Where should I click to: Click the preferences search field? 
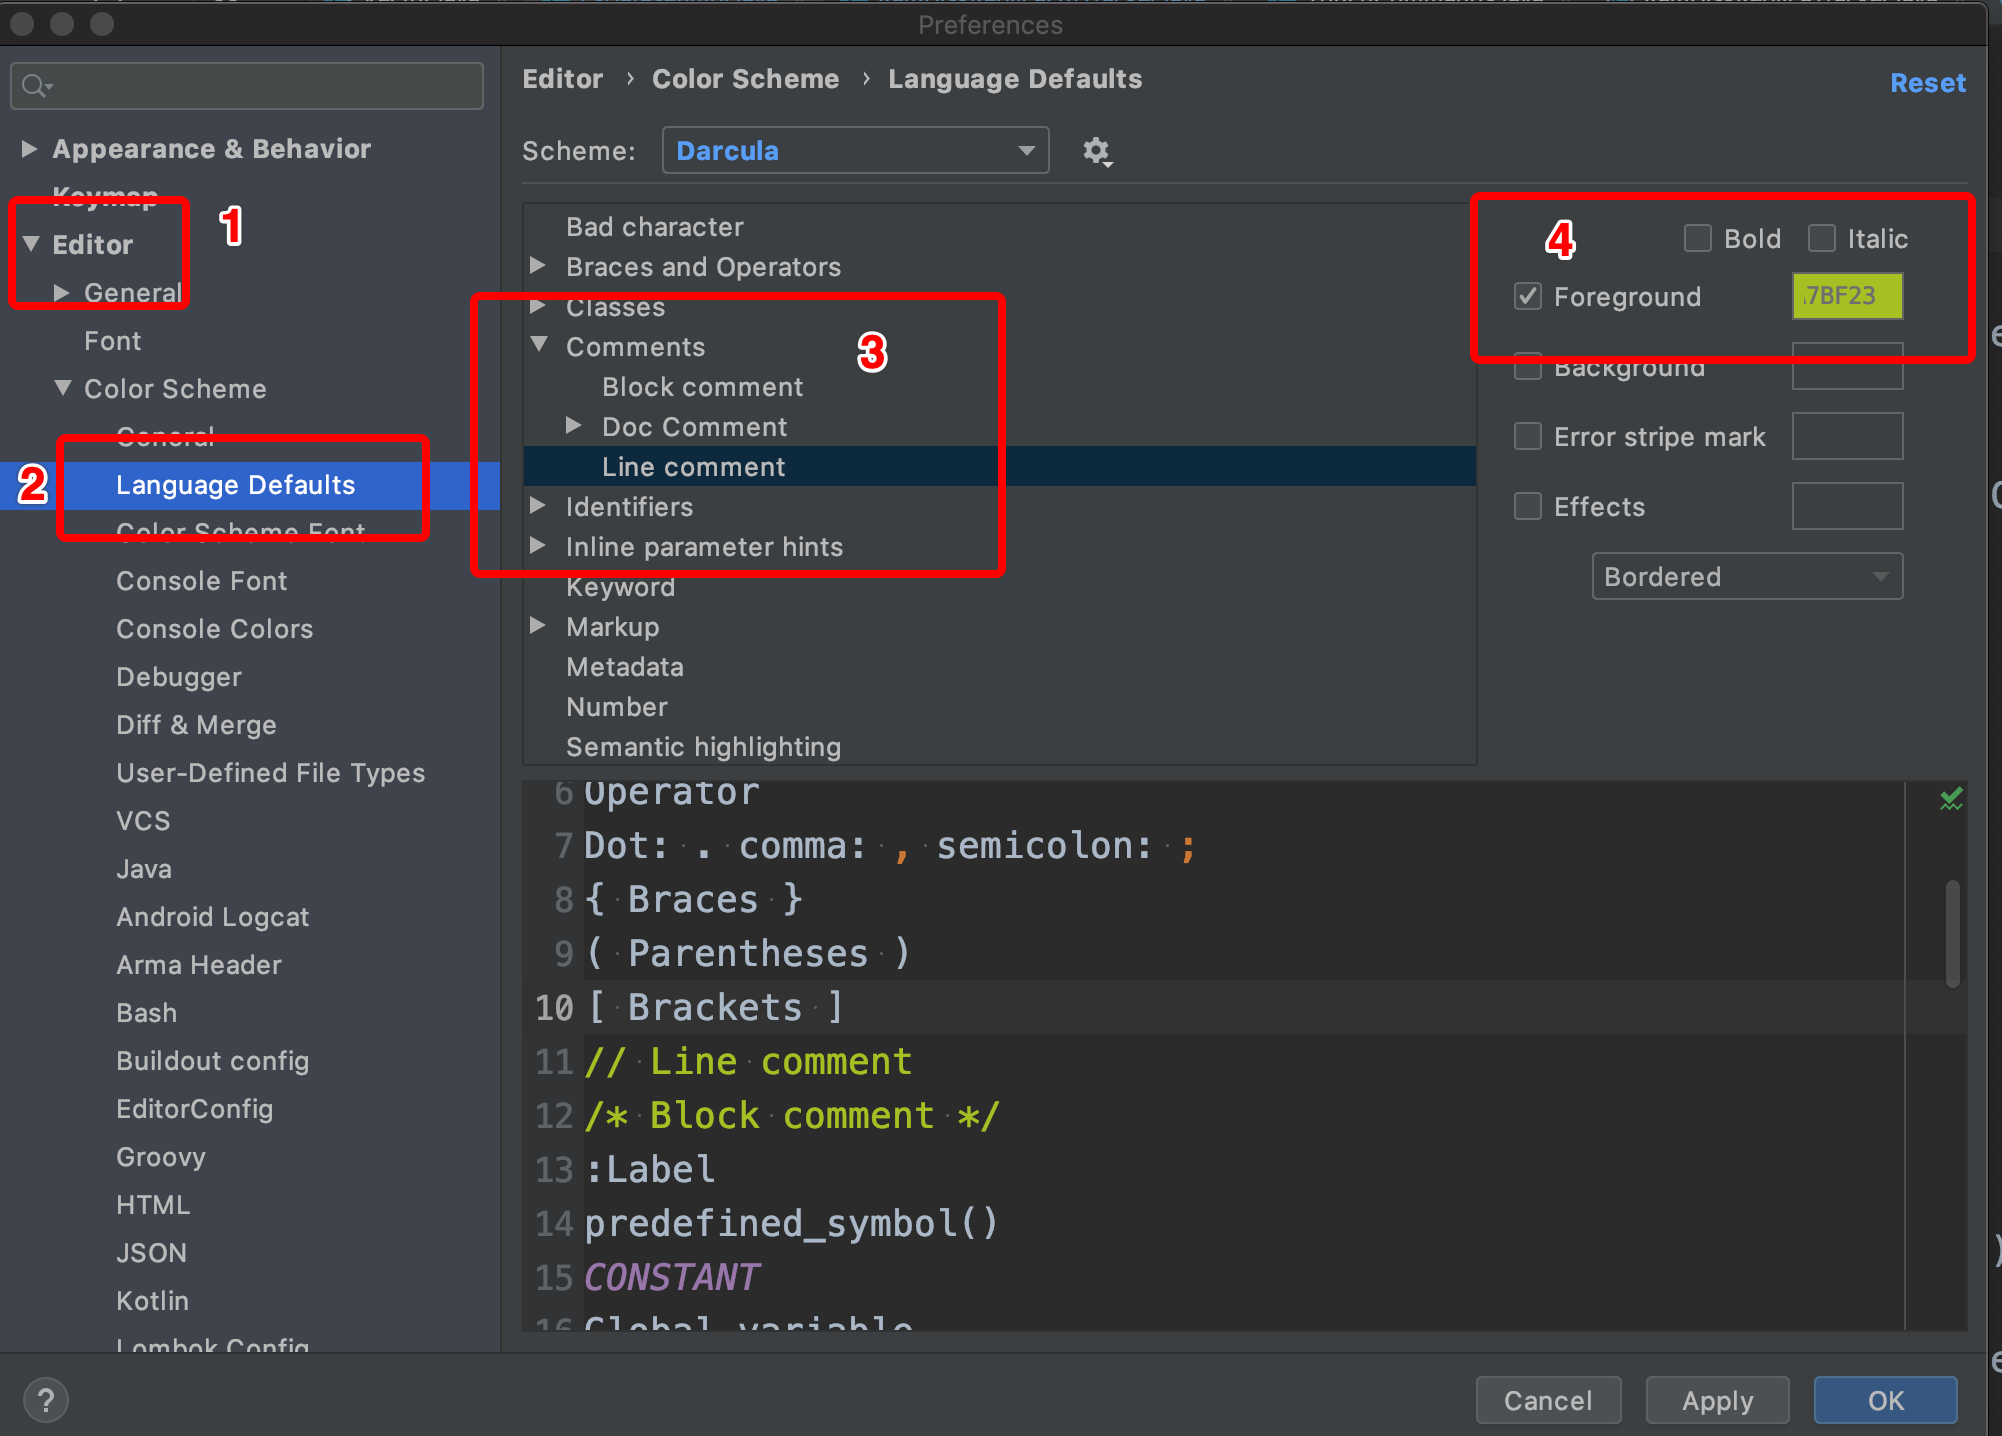(x=260, y=87)
